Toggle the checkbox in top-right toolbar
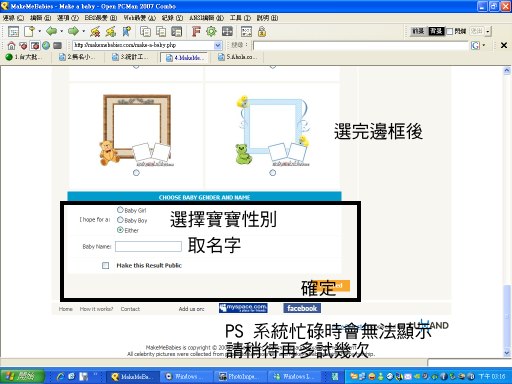 [x=450, y=31]
